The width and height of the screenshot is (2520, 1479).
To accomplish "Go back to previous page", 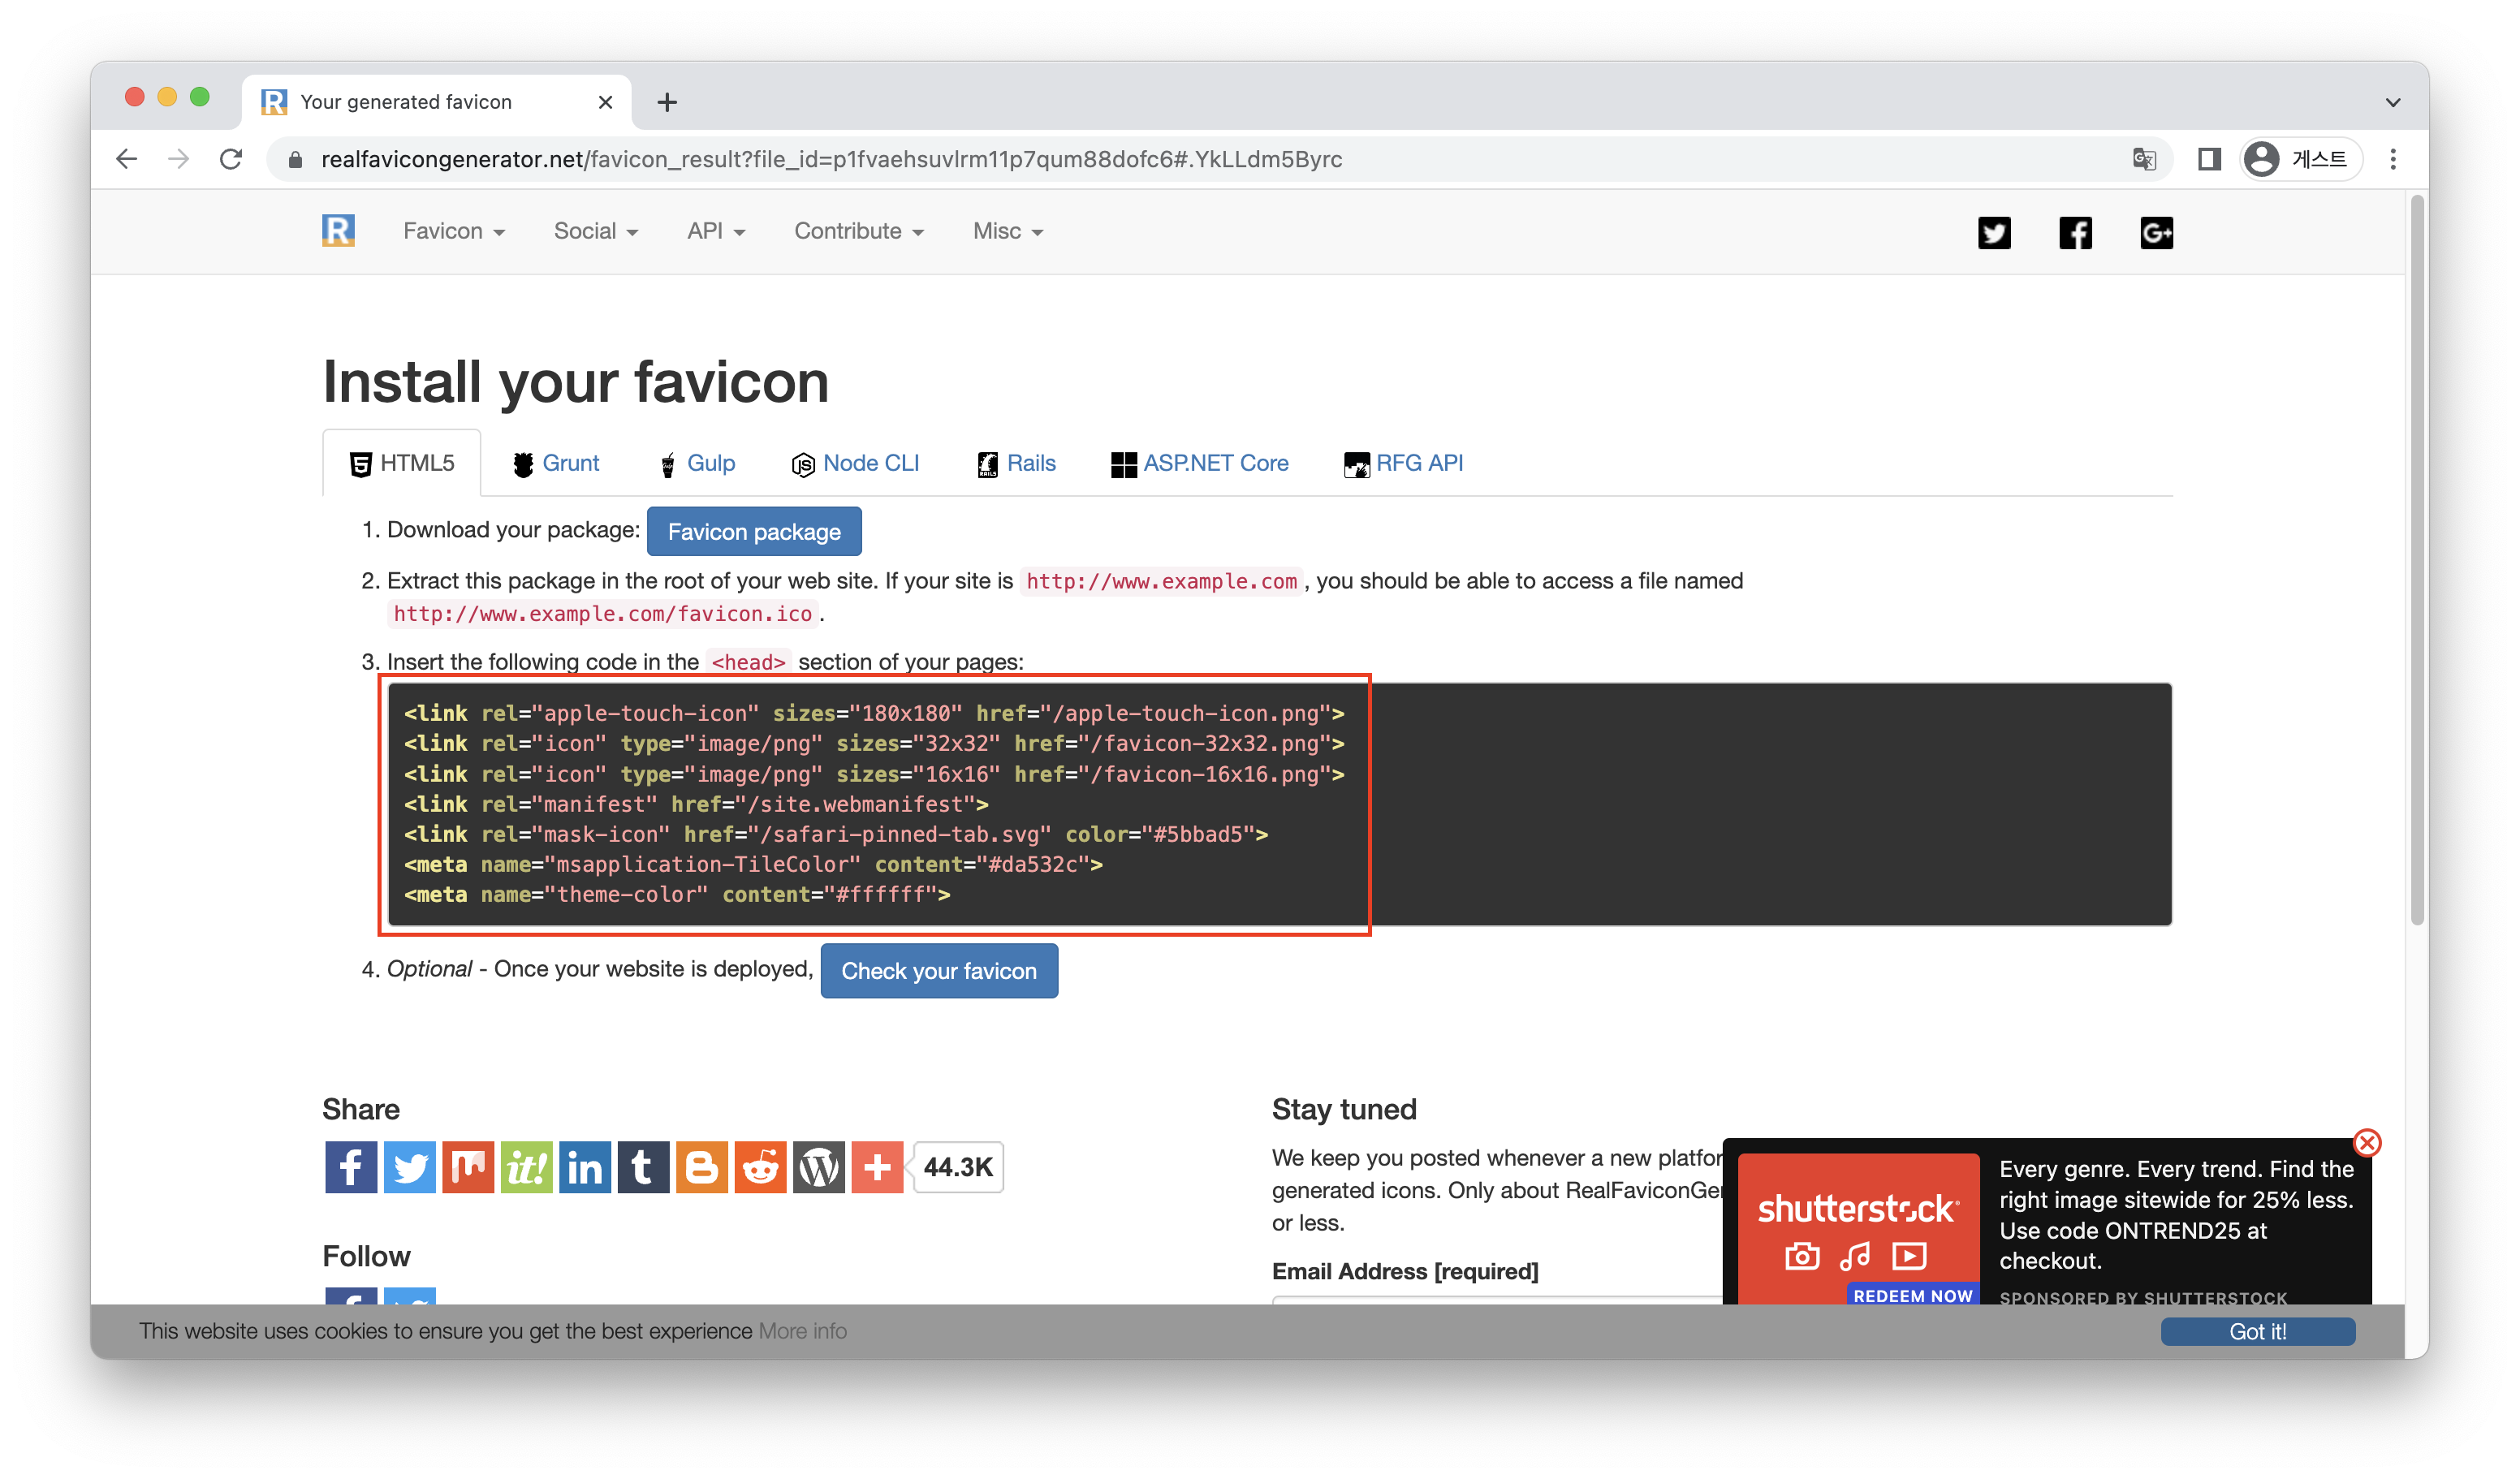I will pos(126,159).
